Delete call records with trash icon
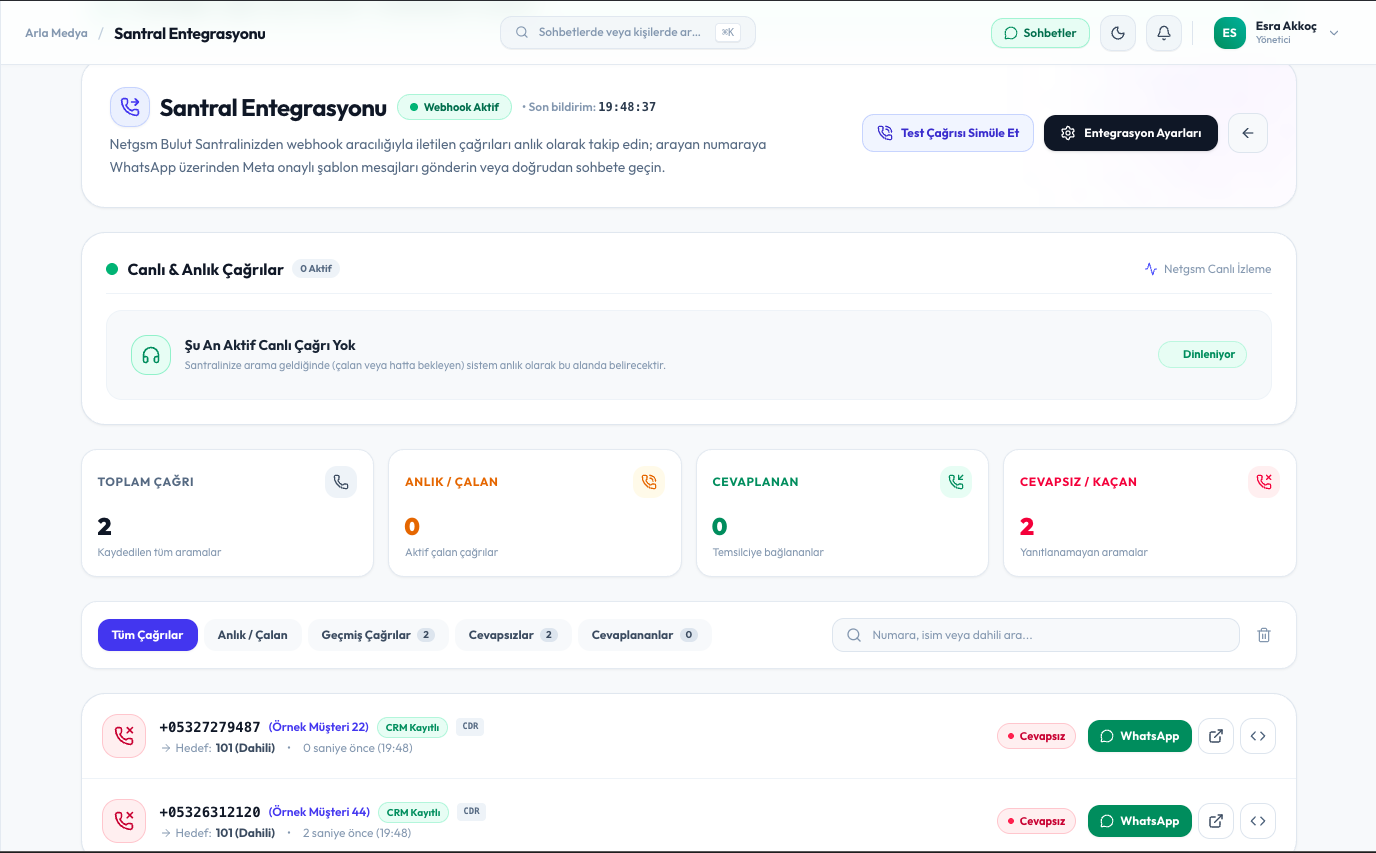Image resolution: width=1376 pixels, height=853 pixels. click(x=1264, y=635)
